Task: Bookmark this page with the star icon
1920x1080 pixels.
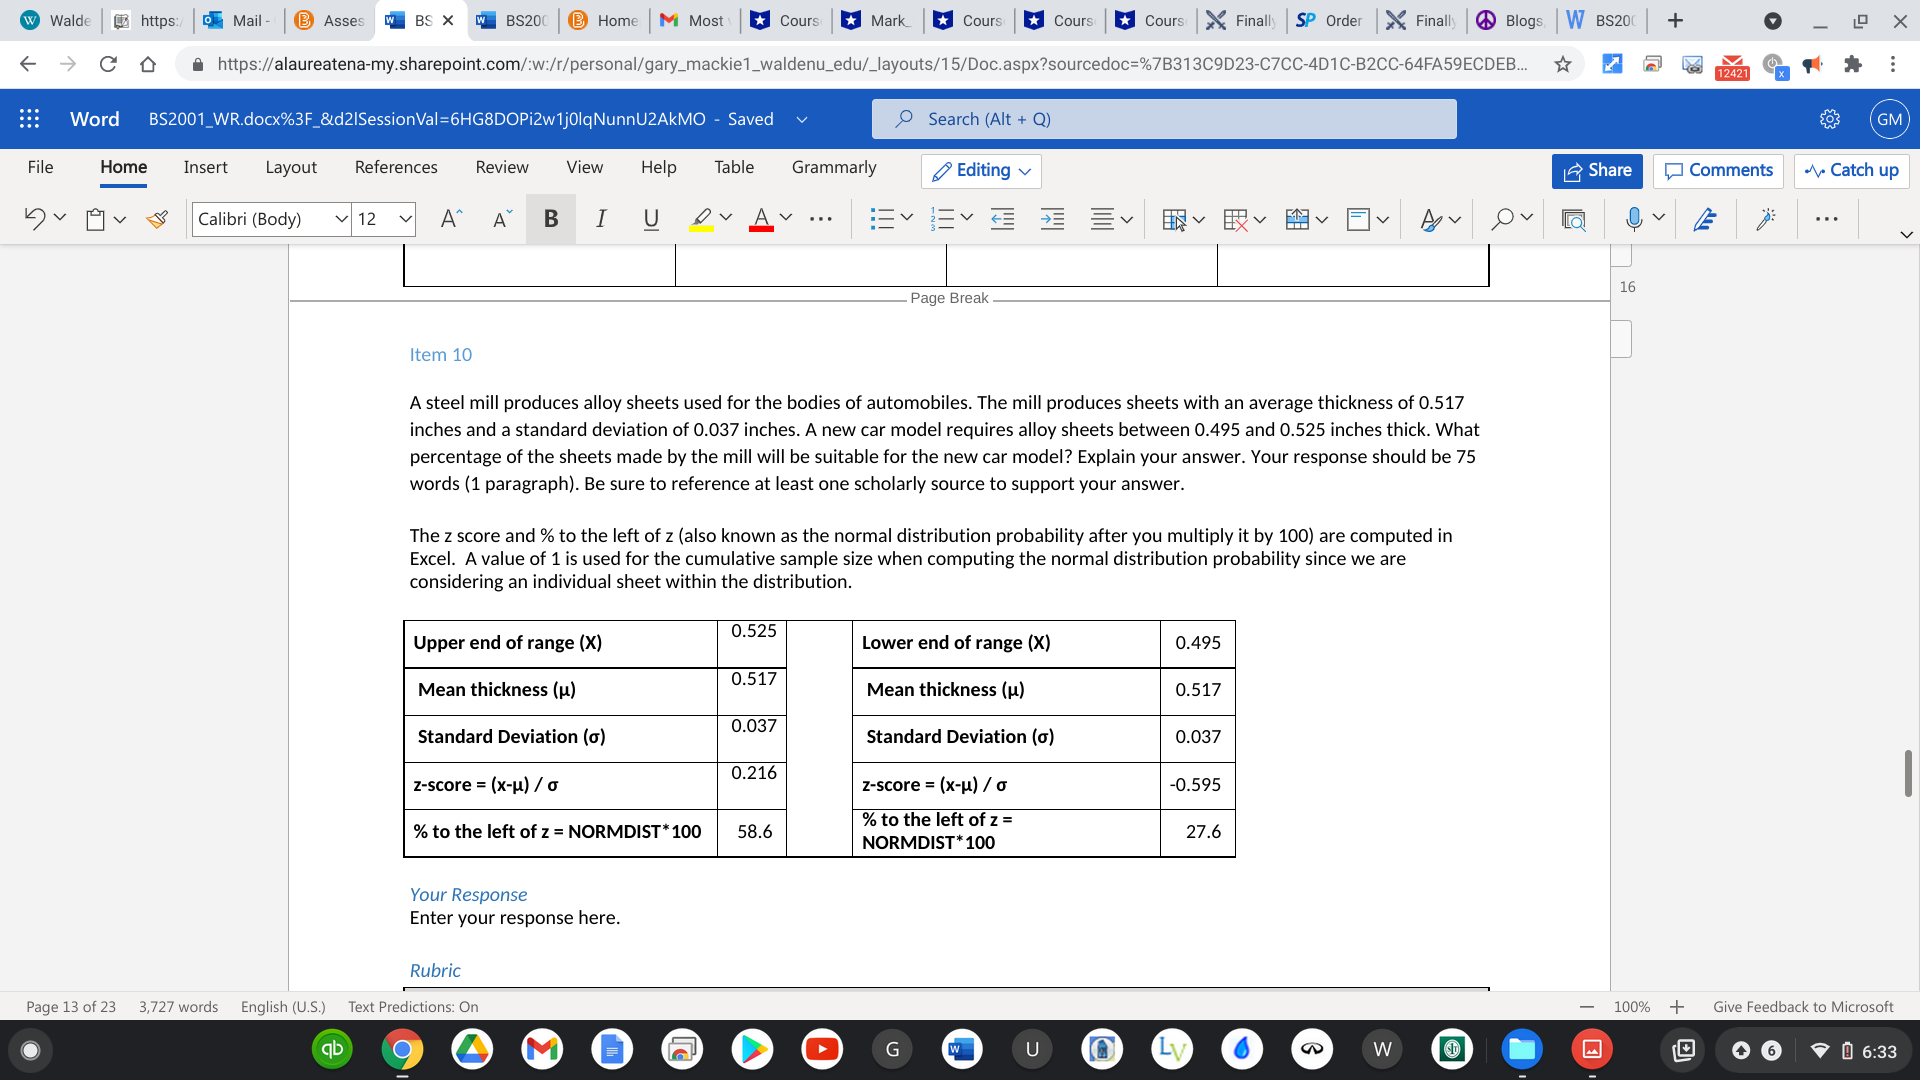Action: pos(1562,64)
